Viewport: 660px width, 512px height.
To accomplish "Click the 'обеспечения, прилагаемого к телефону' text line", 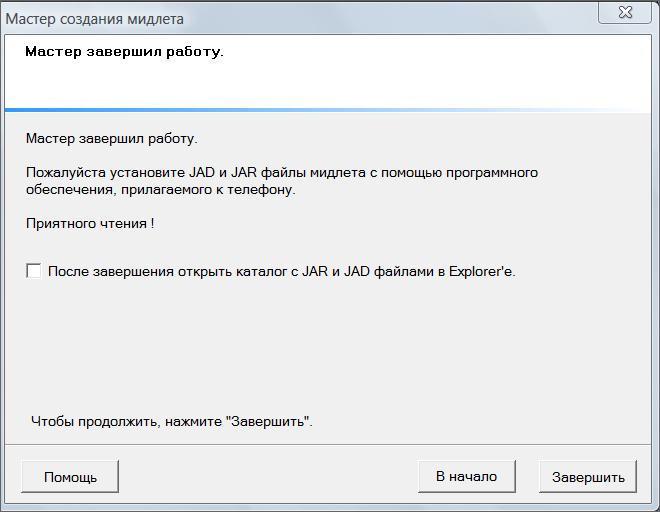I will pos(160,189).
